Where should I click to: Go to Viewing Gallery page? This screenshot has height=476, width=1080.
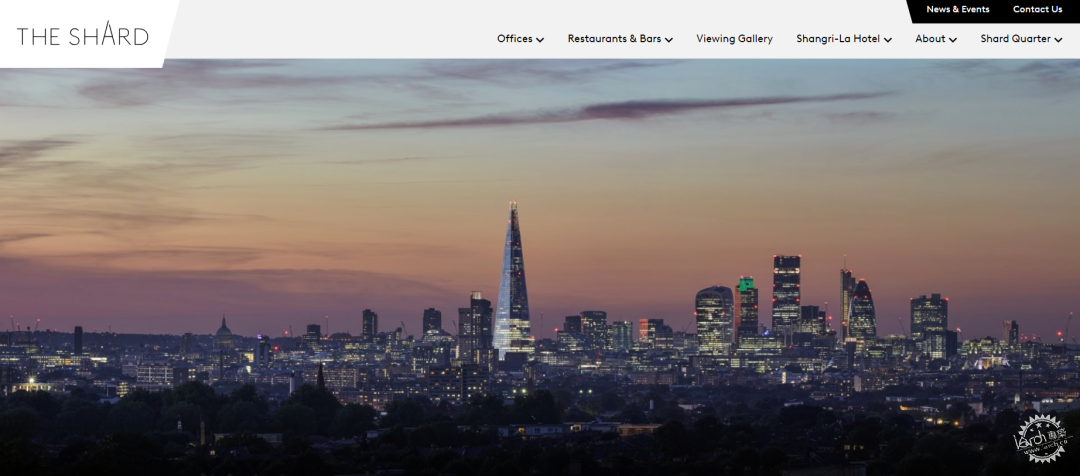click(x=734, y=39)
